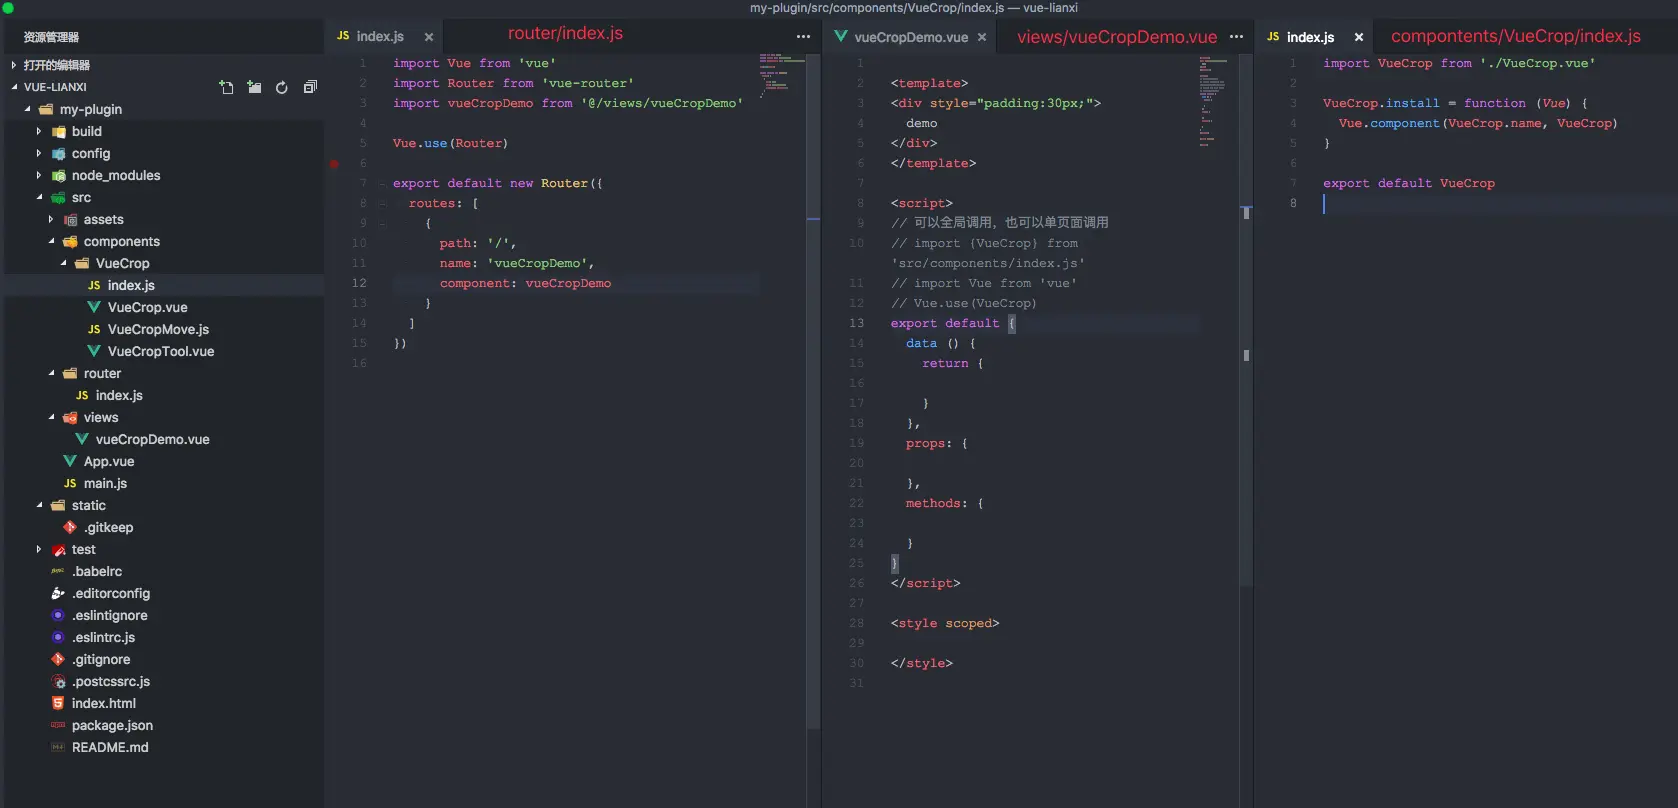Click the 'component: vueCropDemo' line
1678x808 pixels.
tap(525, 283)
